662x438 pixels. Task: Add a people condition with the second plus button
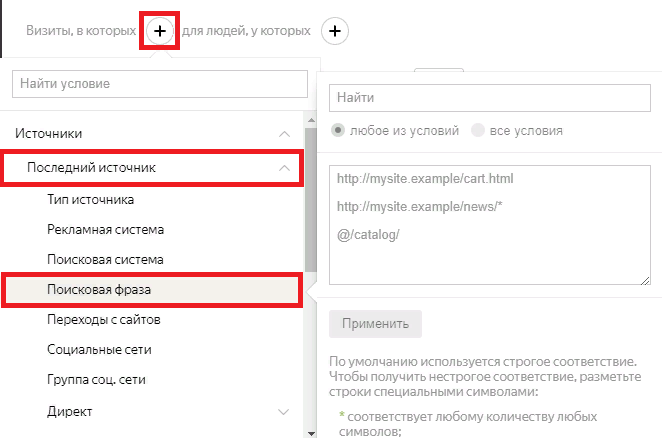335,31
